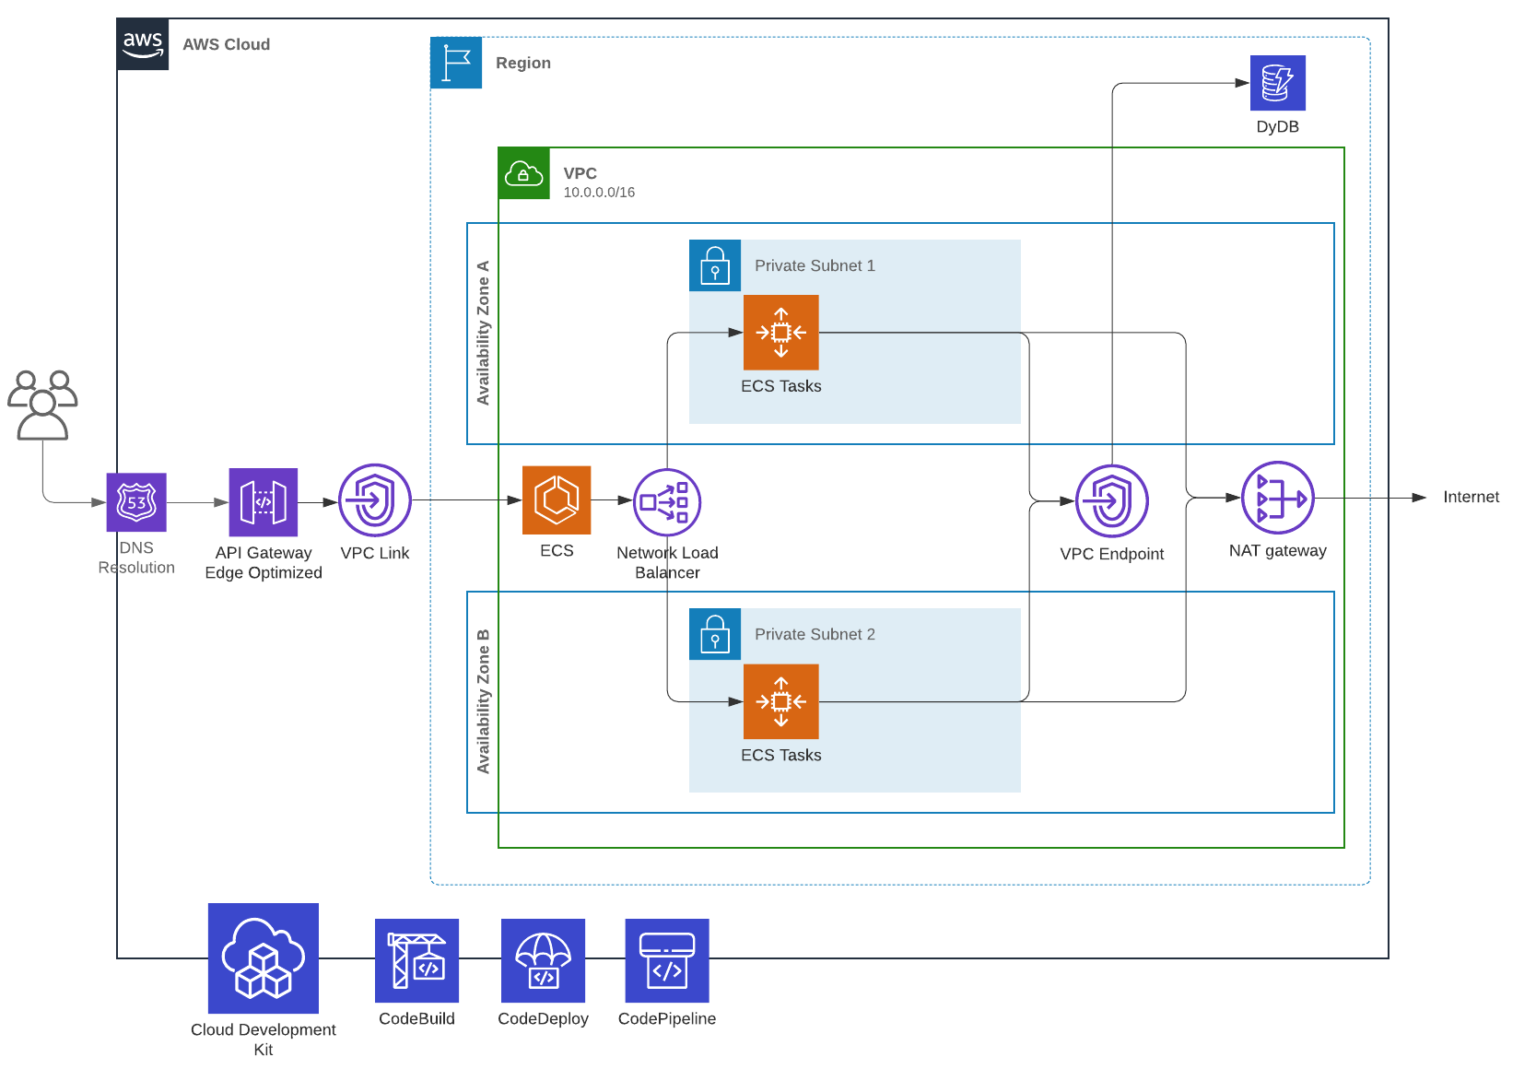Select ECS Tasks icon in Private Subnet 1
1536x1069 pixels.
tap(781, 333)
